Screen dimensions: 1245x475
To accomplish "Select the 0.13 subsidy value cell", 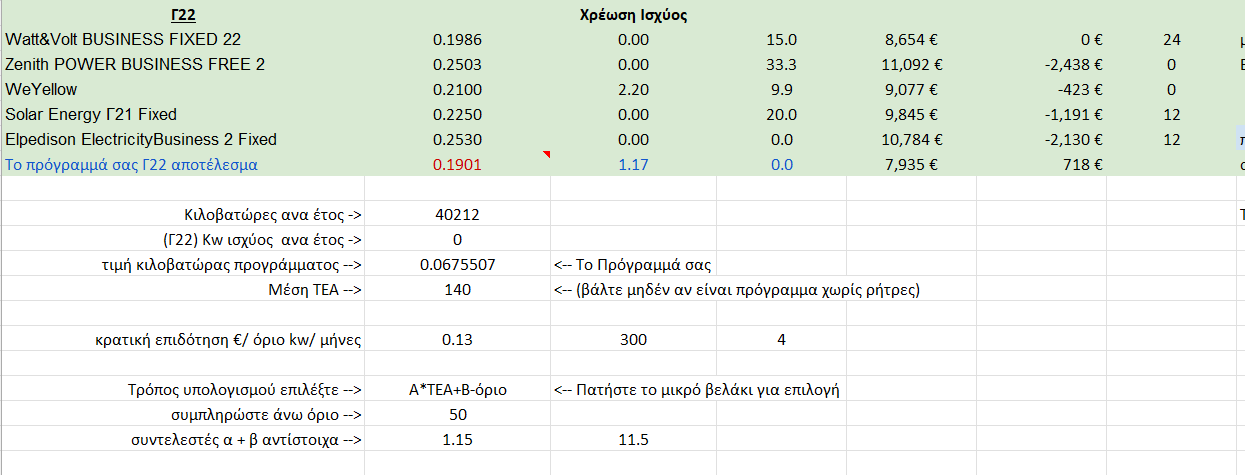I will click(x=457, y=340).
